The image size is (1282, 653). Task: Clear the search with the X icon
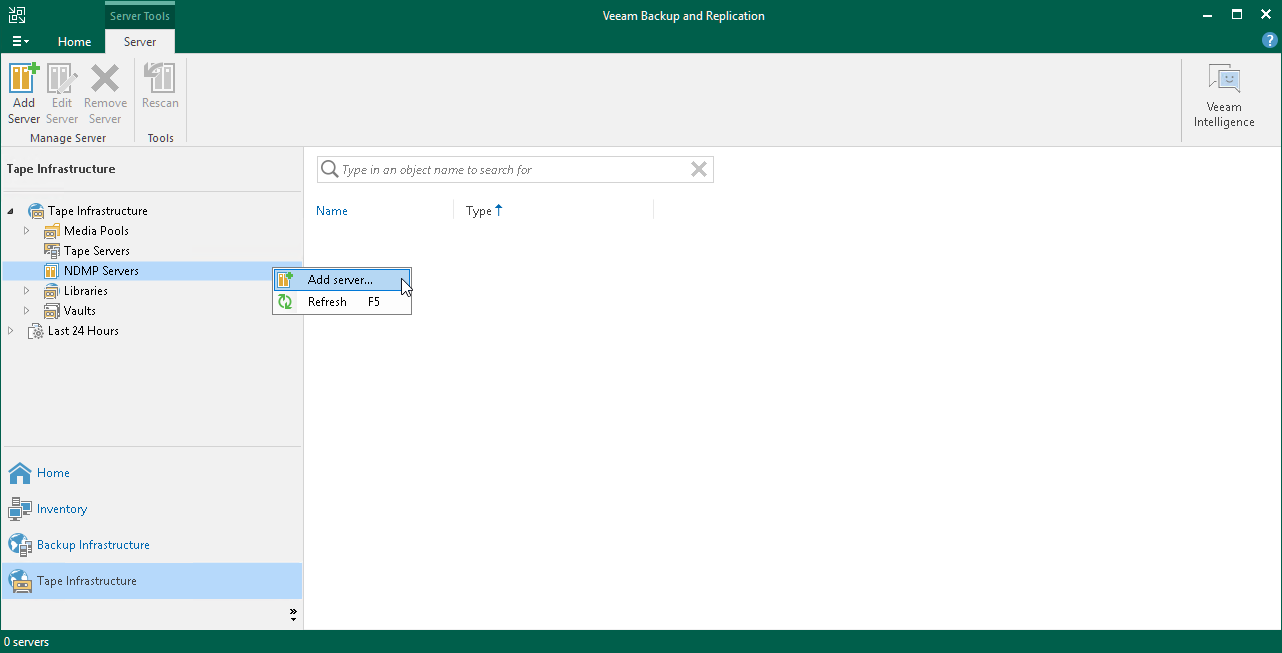pos(698,169)
